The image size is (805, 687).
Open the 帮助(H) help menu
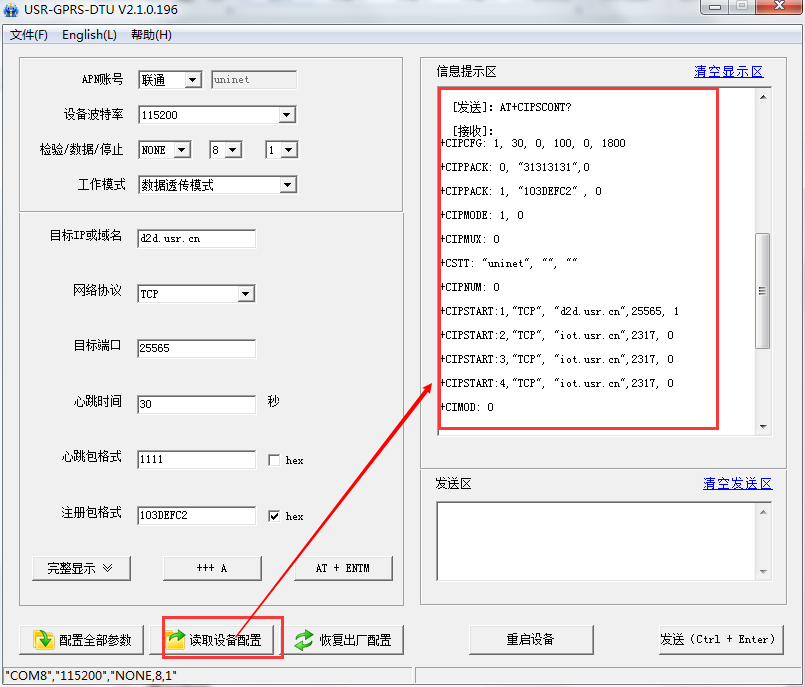150,34
